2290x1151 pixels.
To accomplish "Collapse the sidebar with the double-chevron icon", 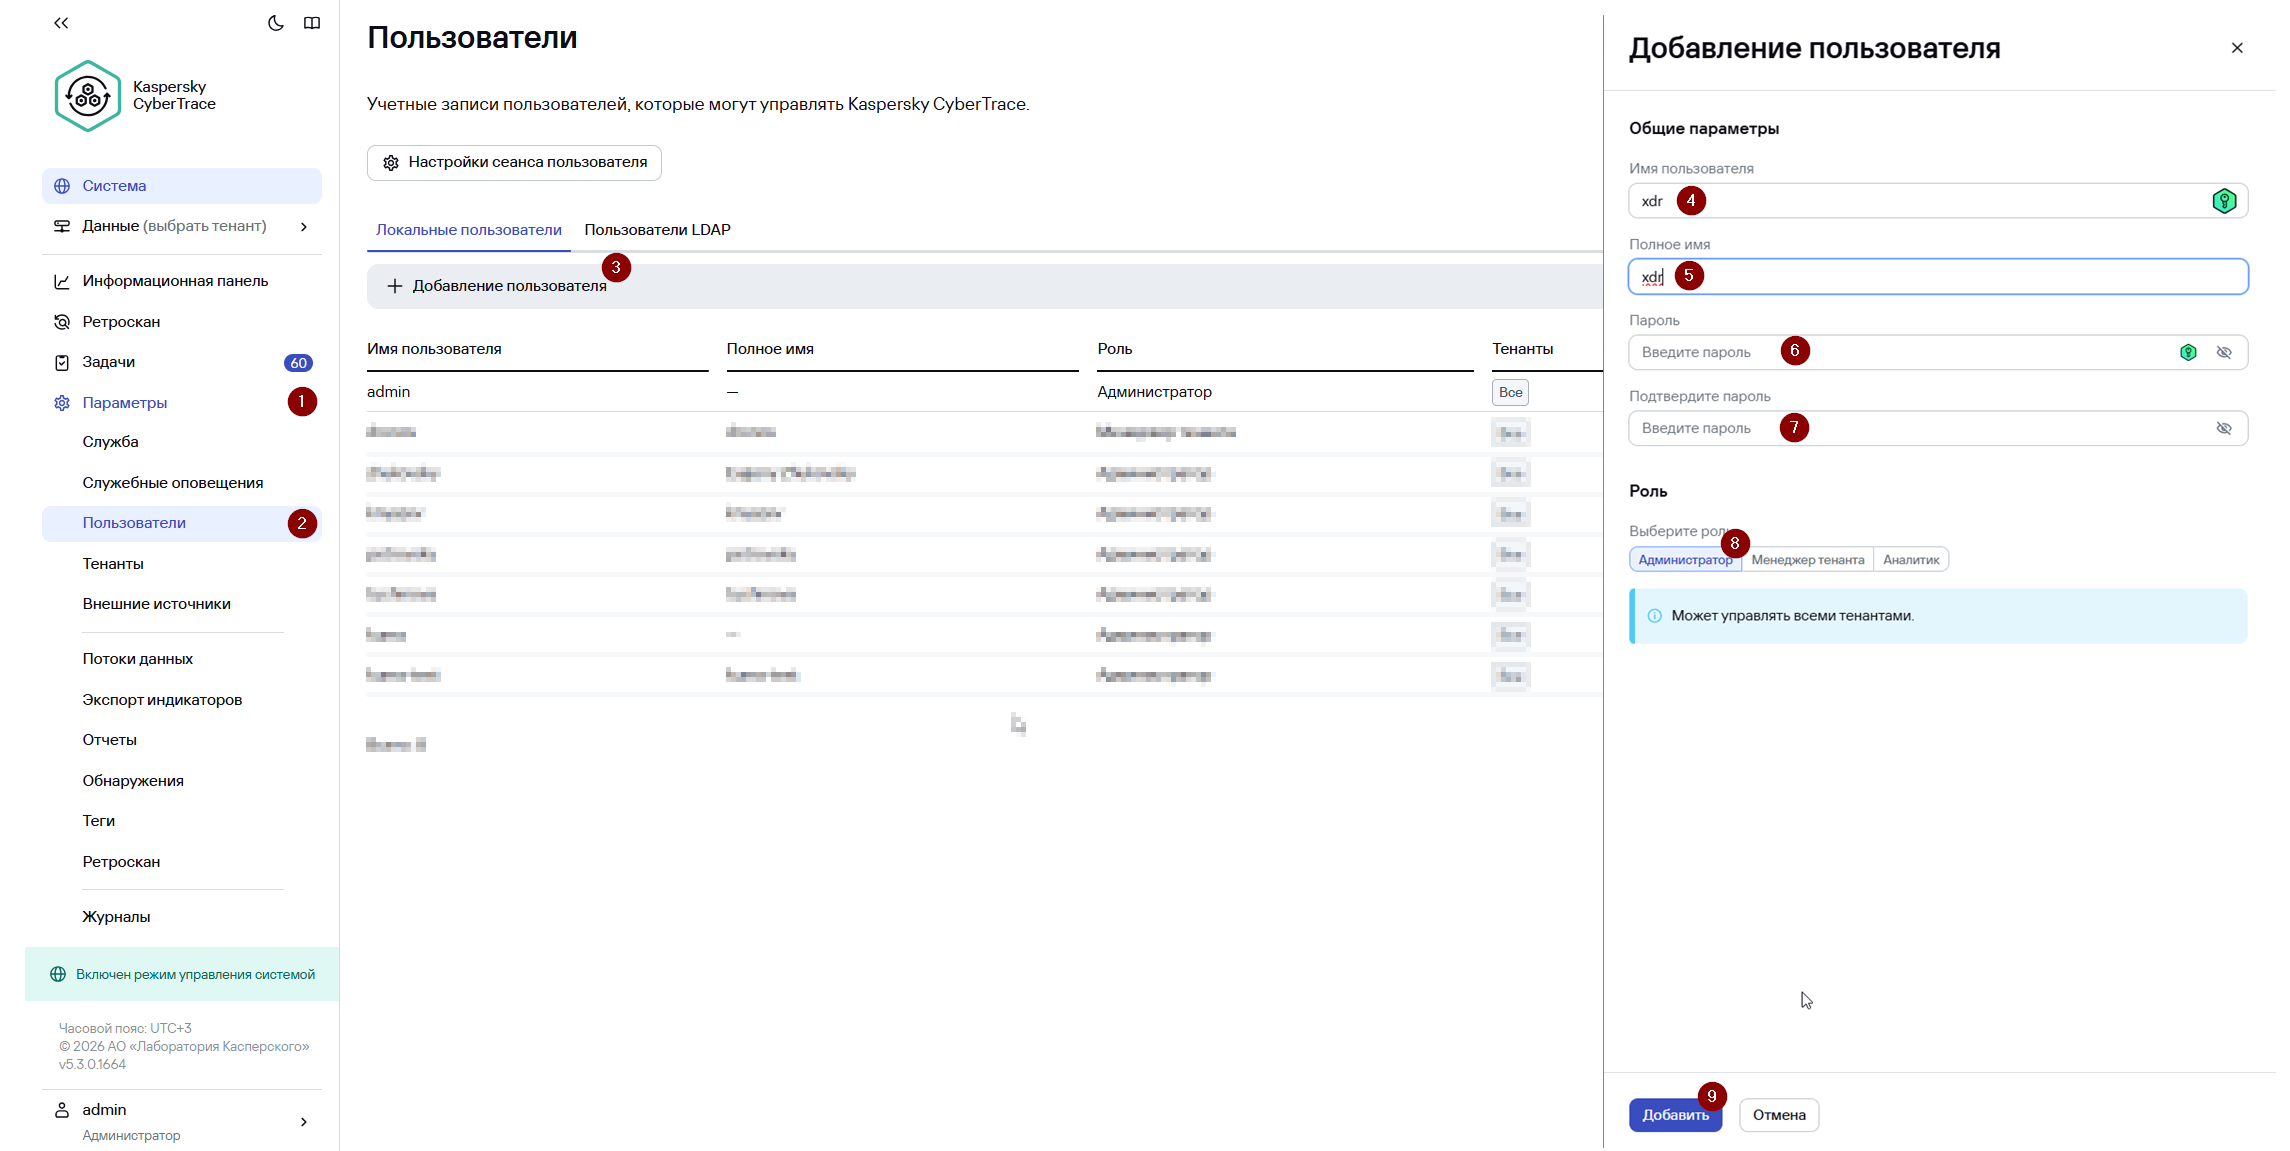I will (61, 23).
